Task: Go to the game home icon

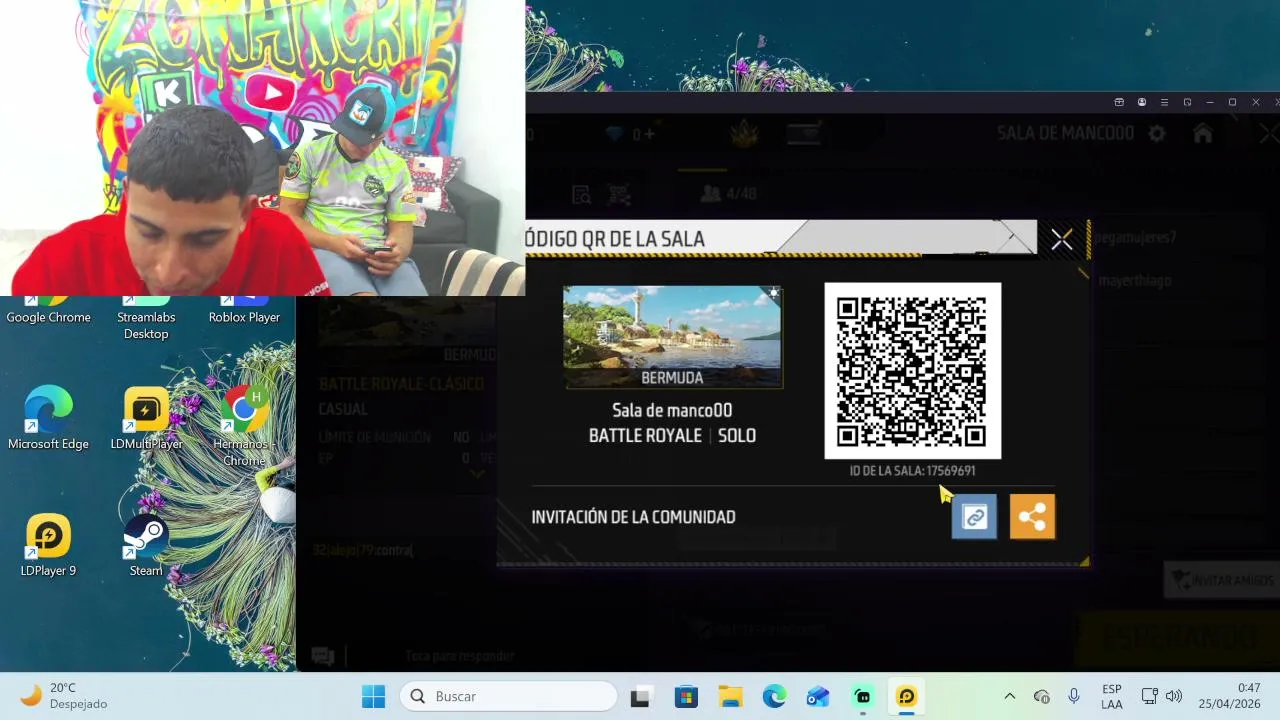Action: click(x=1203, y=133)
